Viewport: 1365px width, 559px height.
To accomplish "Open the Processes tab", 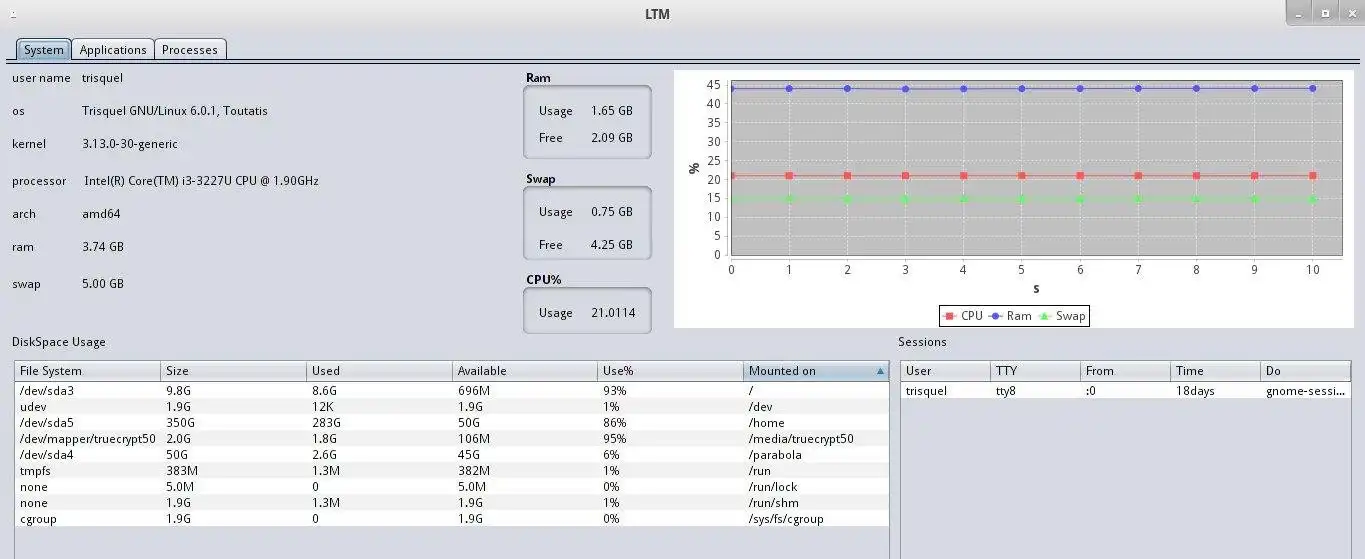I will click(190, 50).
